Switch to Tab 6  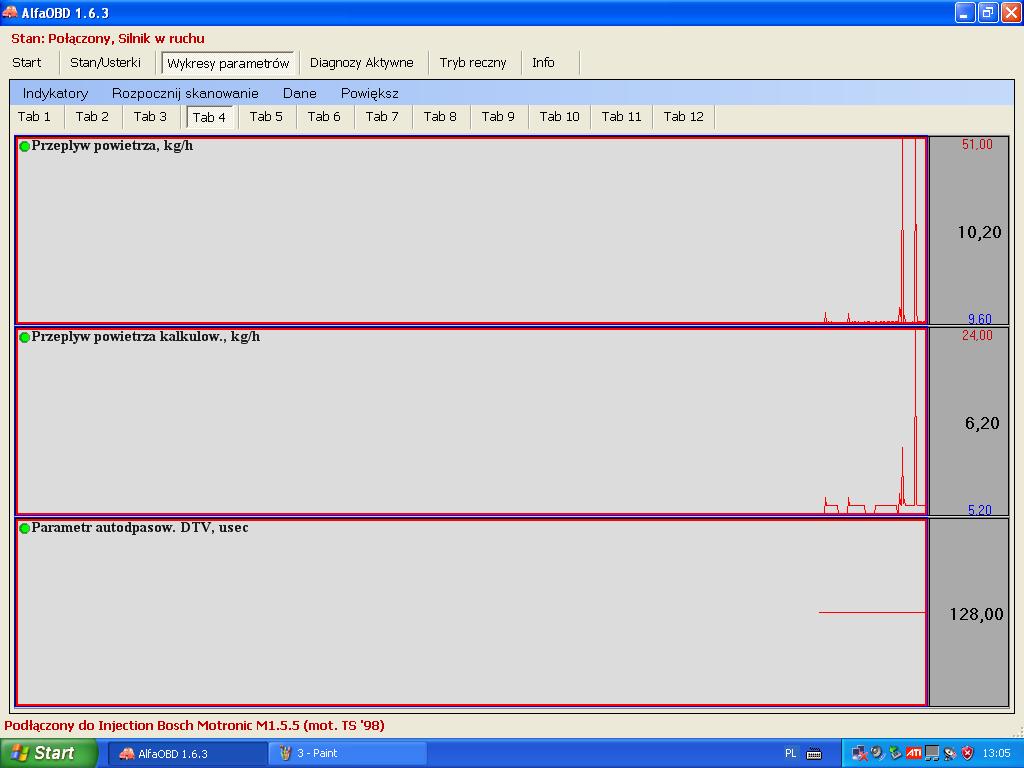(324, 117)
